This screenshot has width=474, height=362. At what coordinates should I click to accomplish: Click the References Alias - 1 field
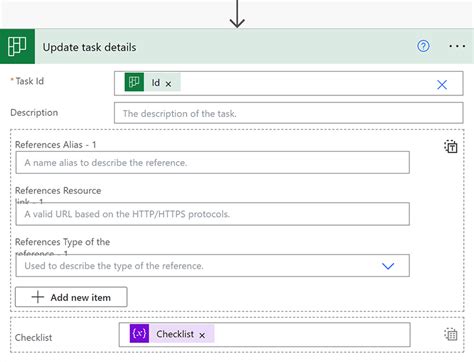tap(212, 163)
